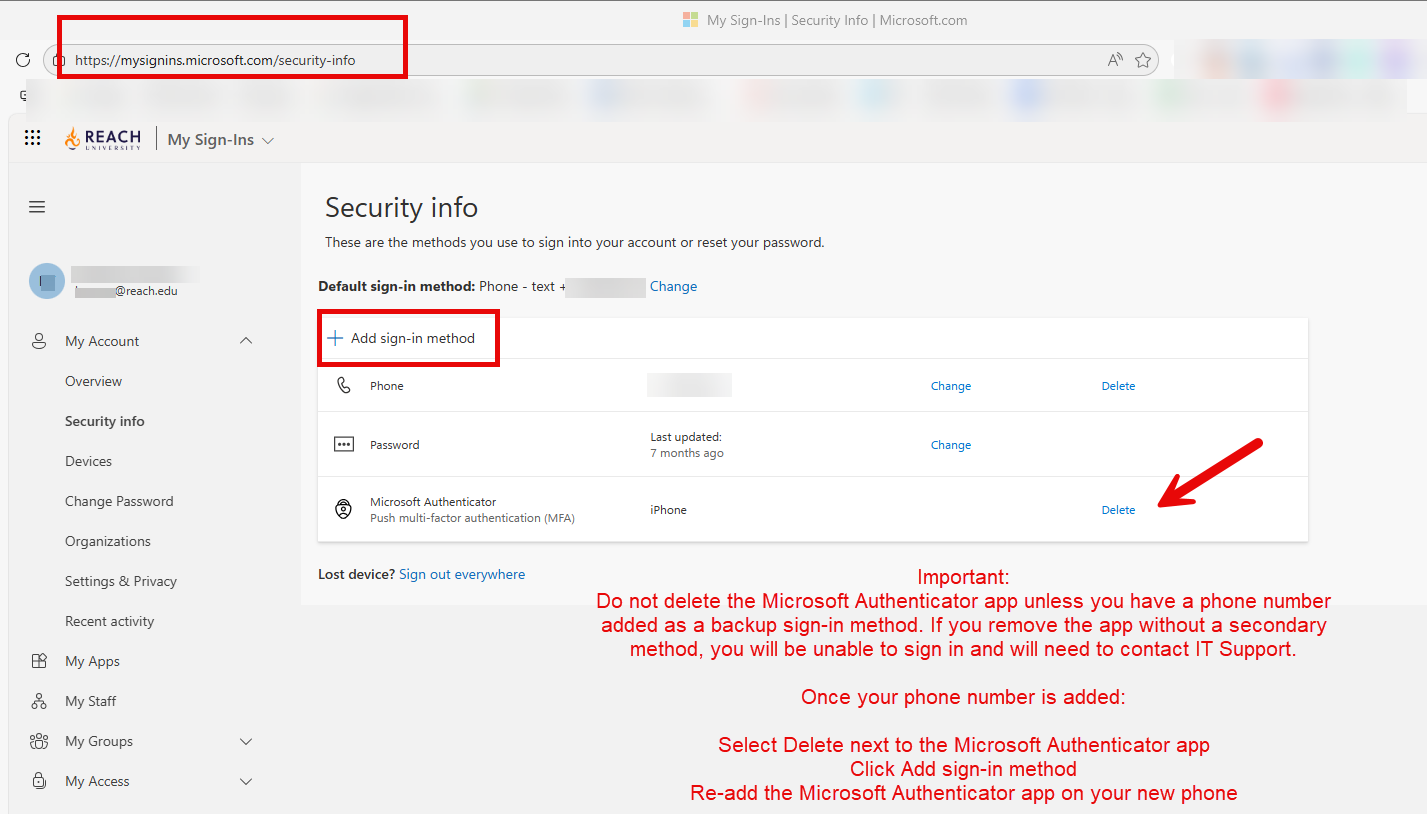Click the browser address bar URL
This screenshot has width=1427, height=814.
[215, 60]
